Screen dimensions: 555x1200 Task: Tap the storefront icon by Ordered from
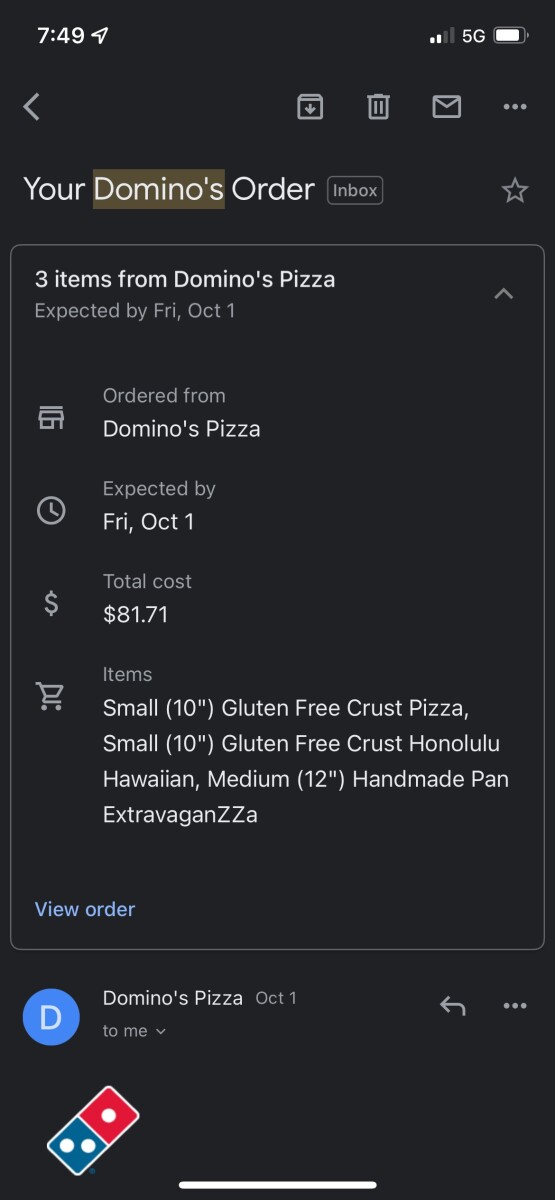(x=51, y=417)
